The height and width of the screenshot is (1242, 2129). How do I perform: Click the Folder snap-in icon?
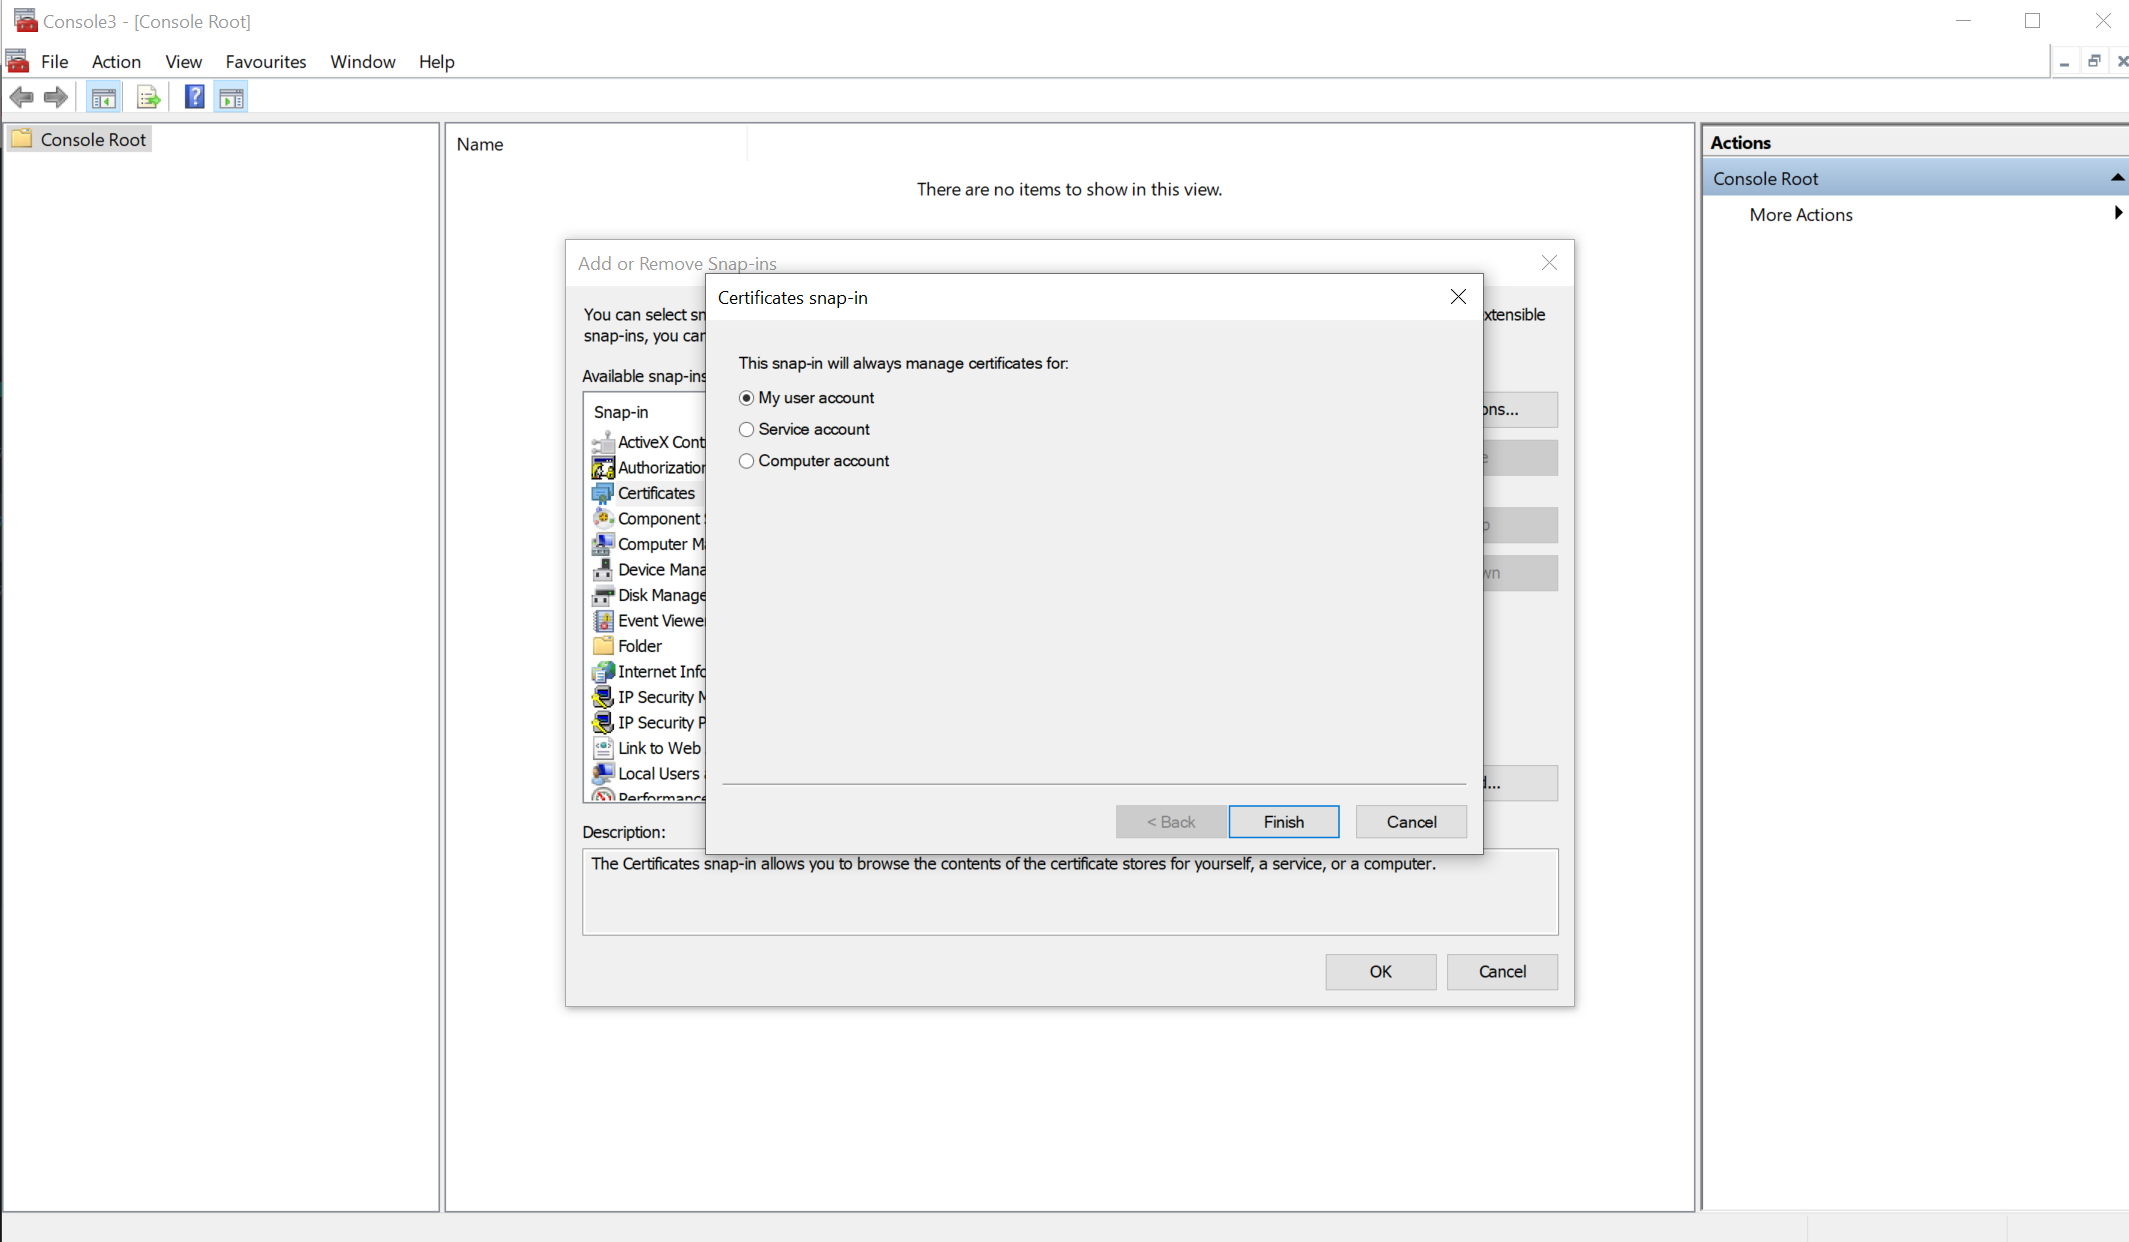pyautogui.click(x=603, y=646)
